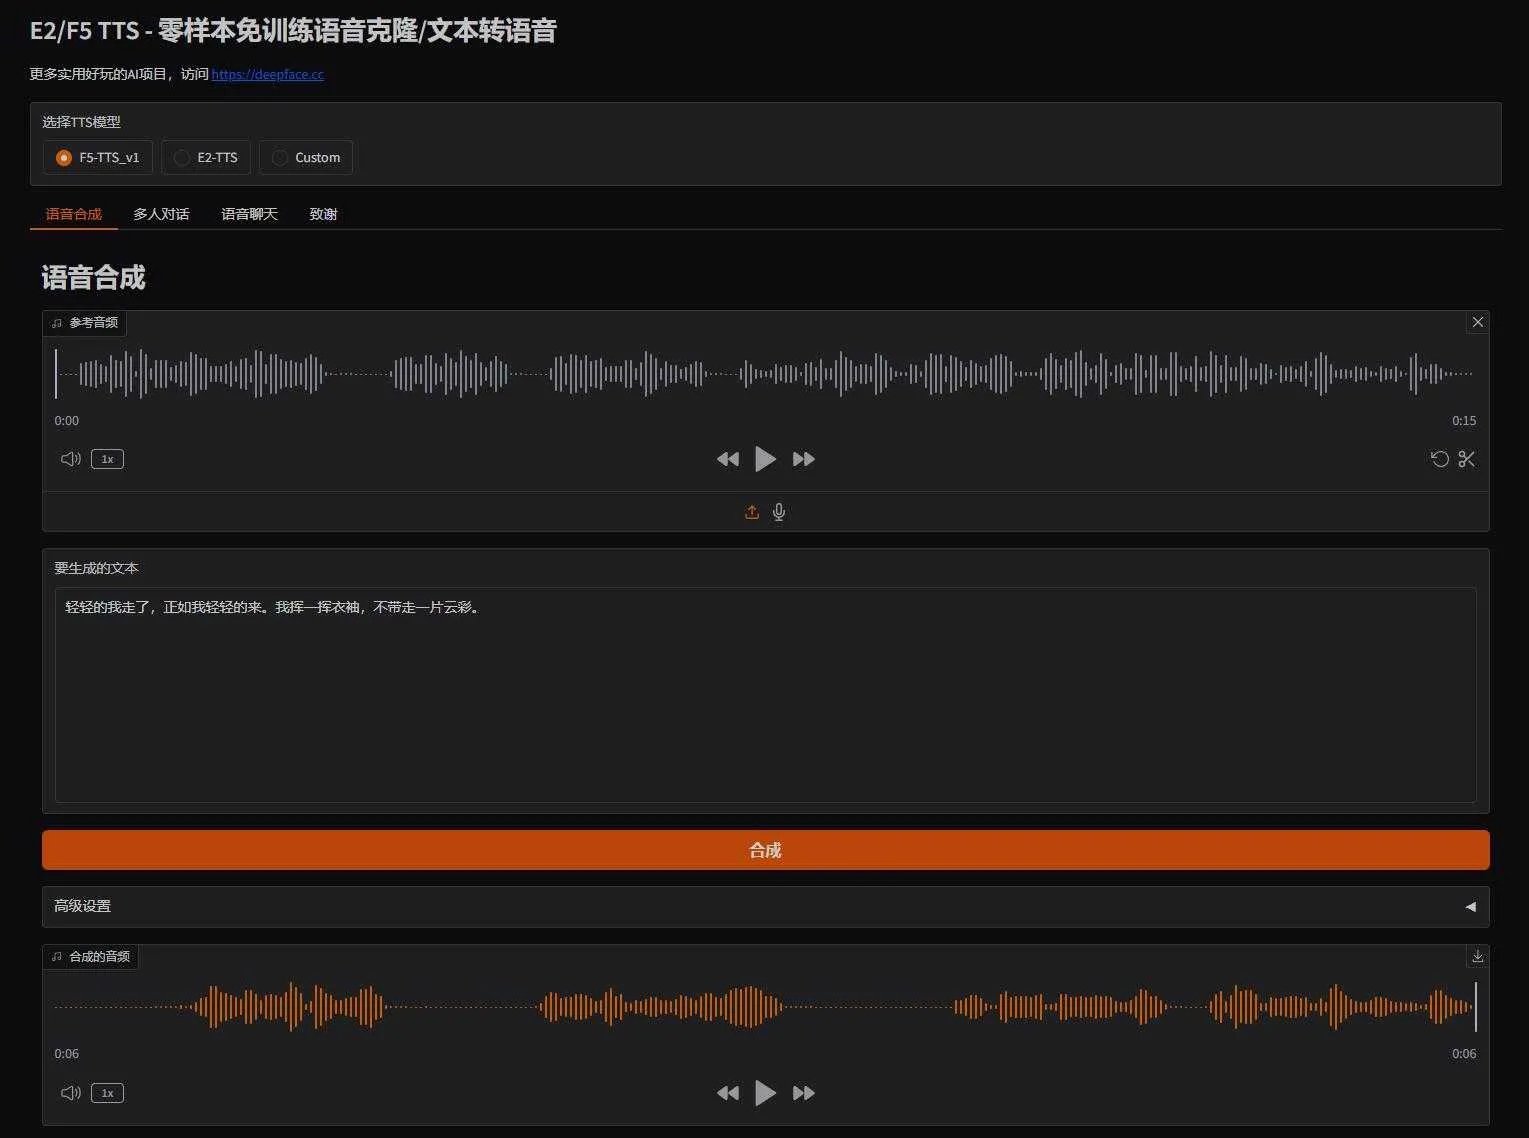Click the undo reset icon in reference audio
The image size is (1529, 1138).
tap(1439, 459)
